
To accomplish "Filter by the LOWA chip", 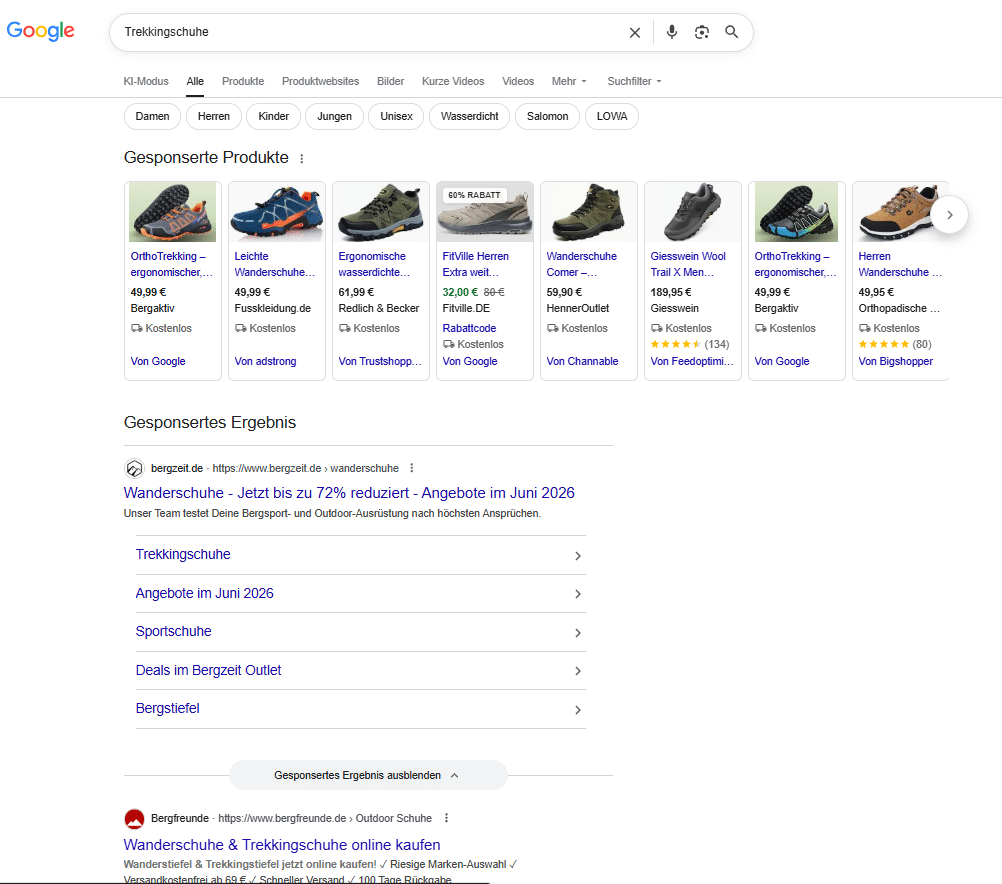I will pos(612,116).
